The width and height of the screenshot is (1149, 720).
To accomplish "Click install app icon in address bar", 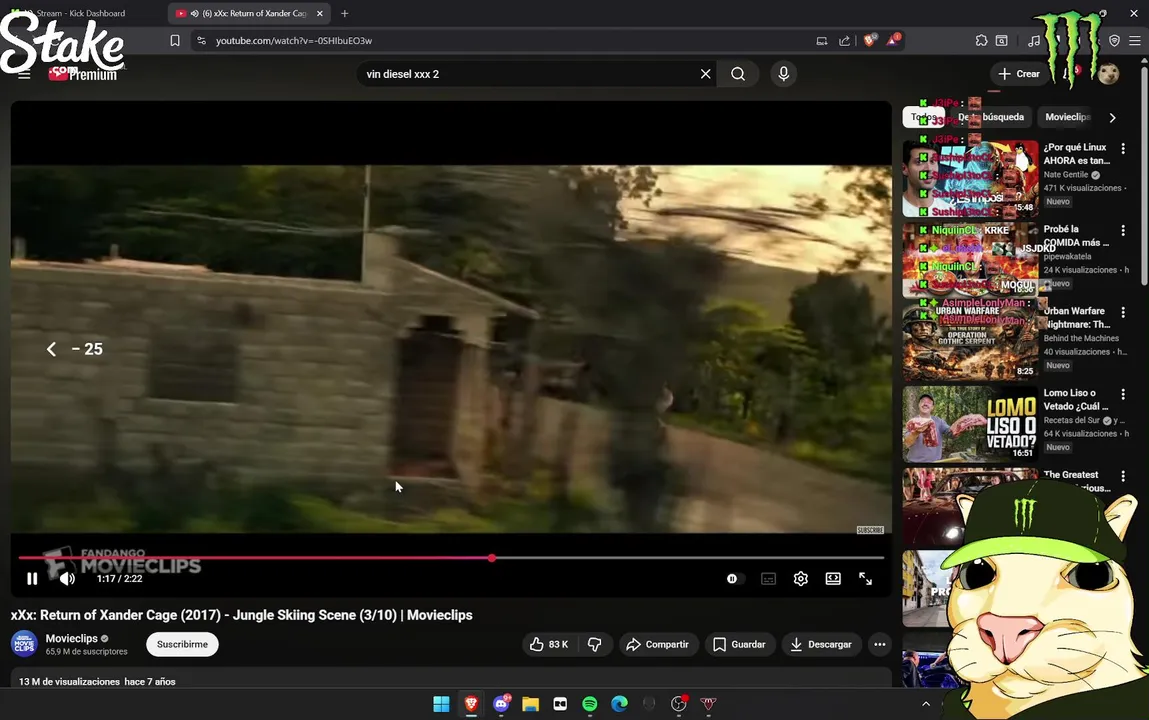I will 822,41.
